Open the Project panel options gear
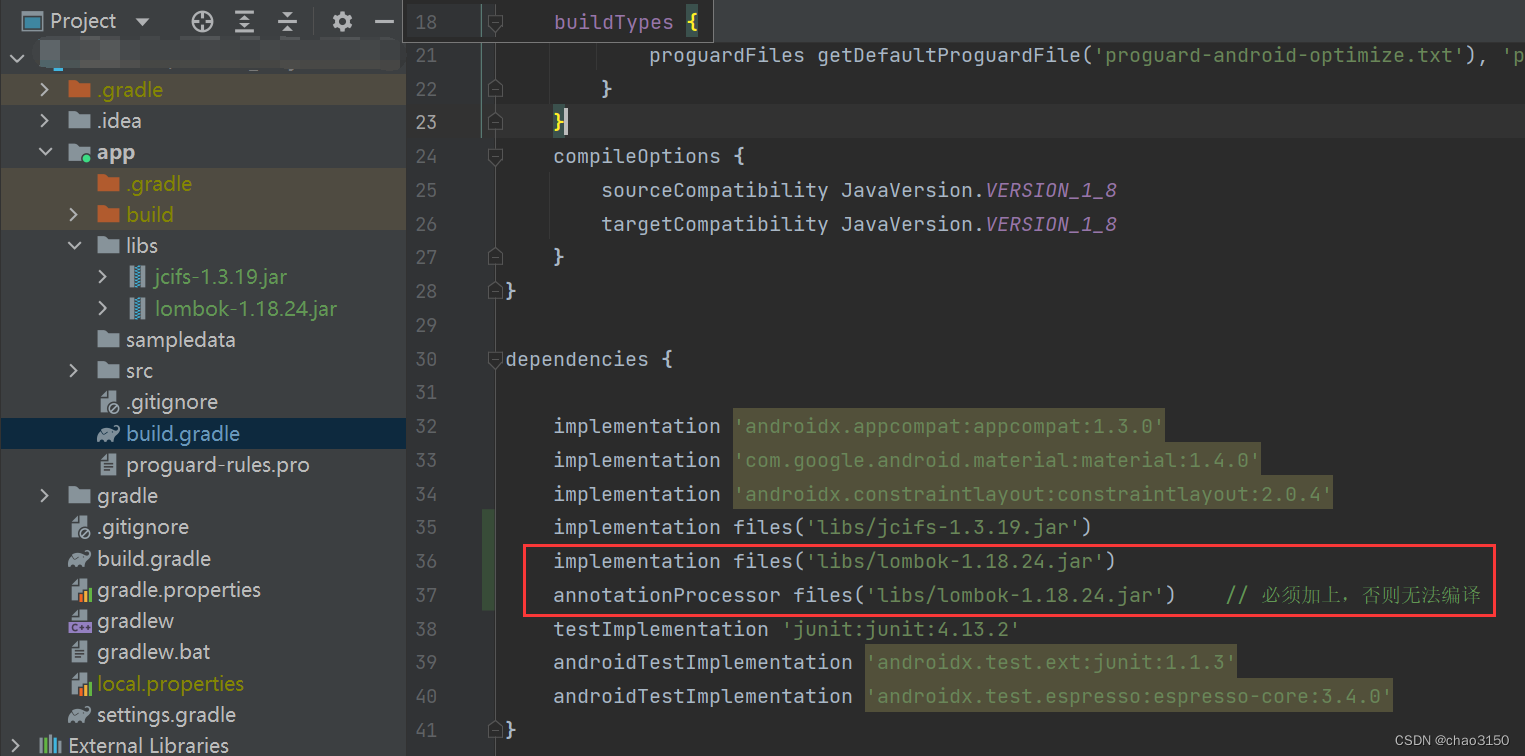 pyautogui.click(x=341, y=20)
